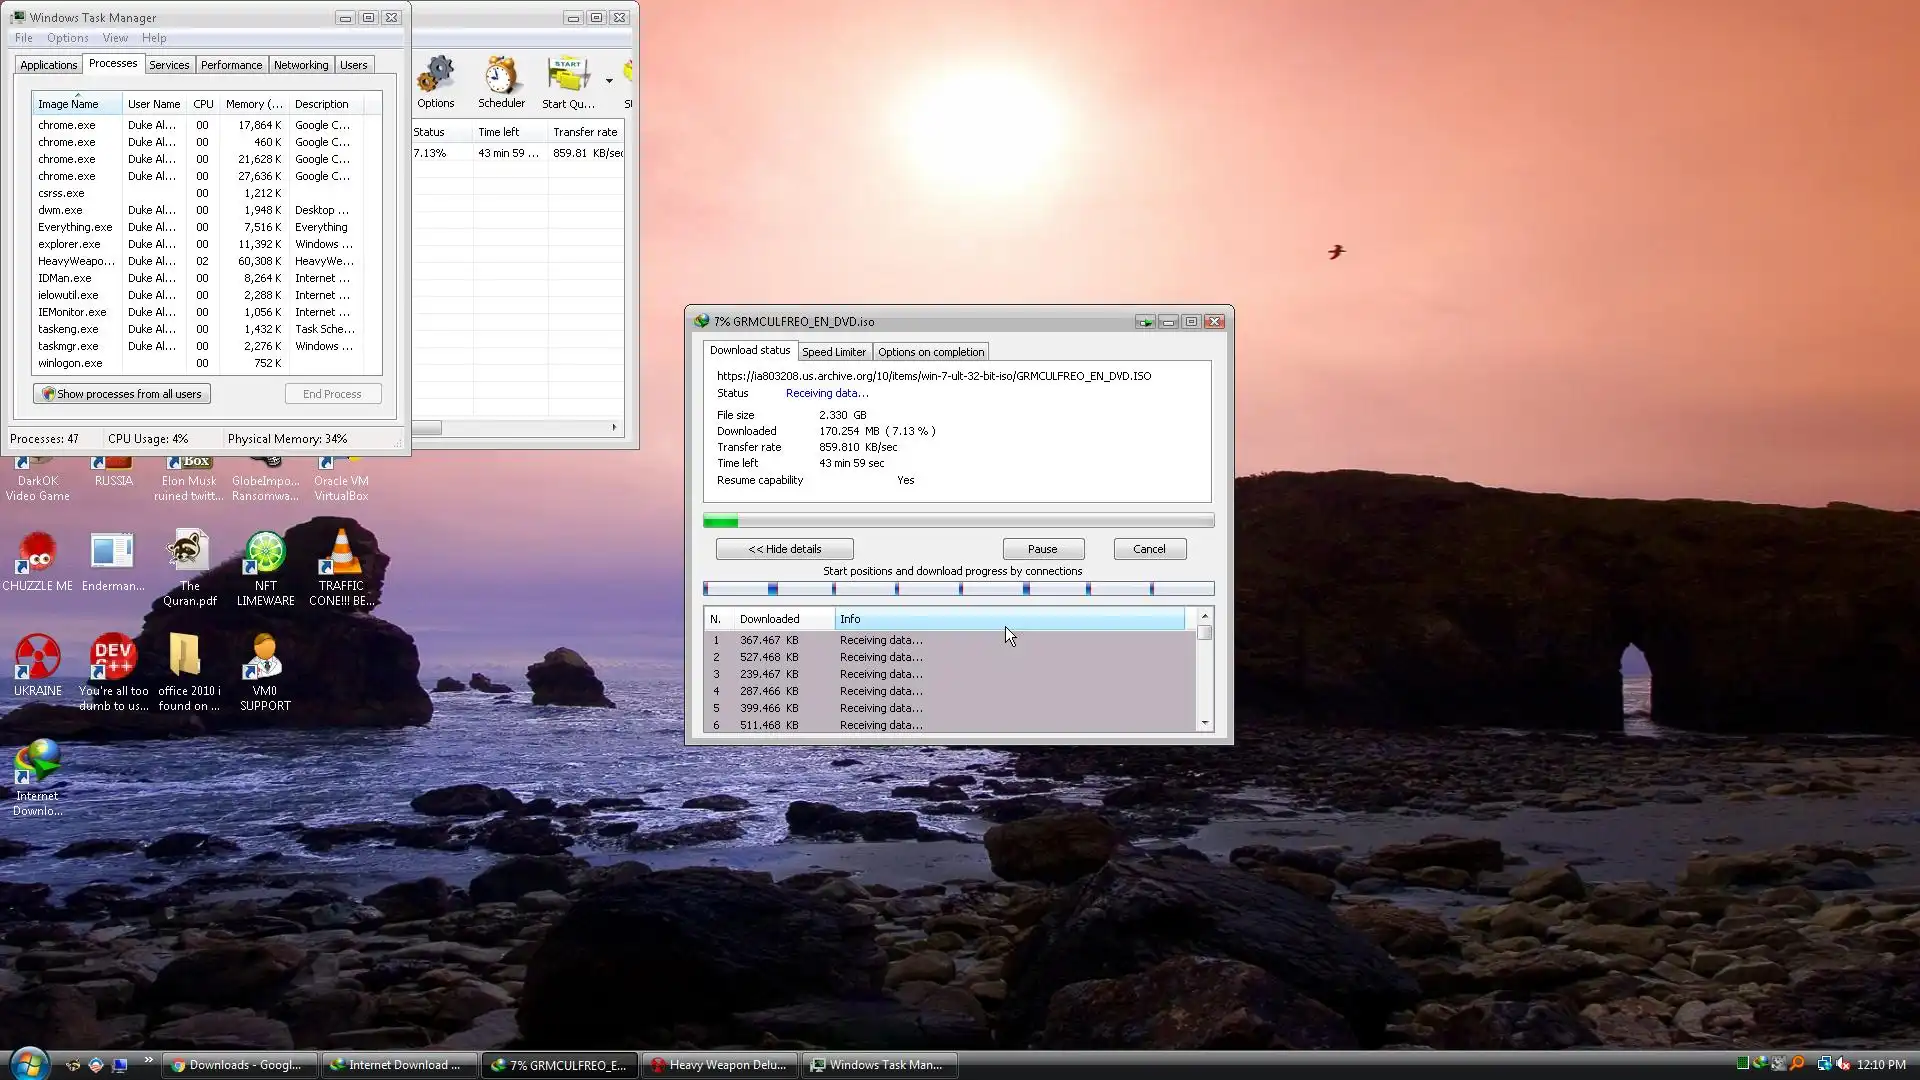Screen dimensions: 1920x1080
Task: Collapse details with Hide details button
Action: click(x=784, y=549)
